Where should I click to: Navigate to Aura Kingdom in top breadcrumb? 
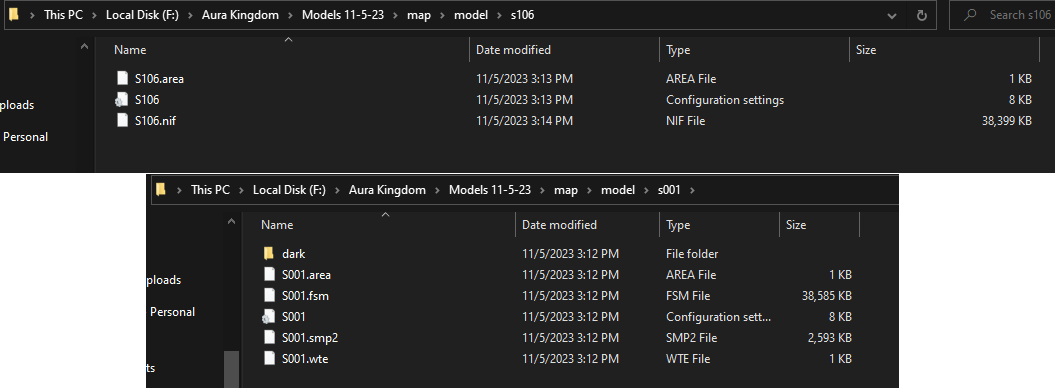240,15
